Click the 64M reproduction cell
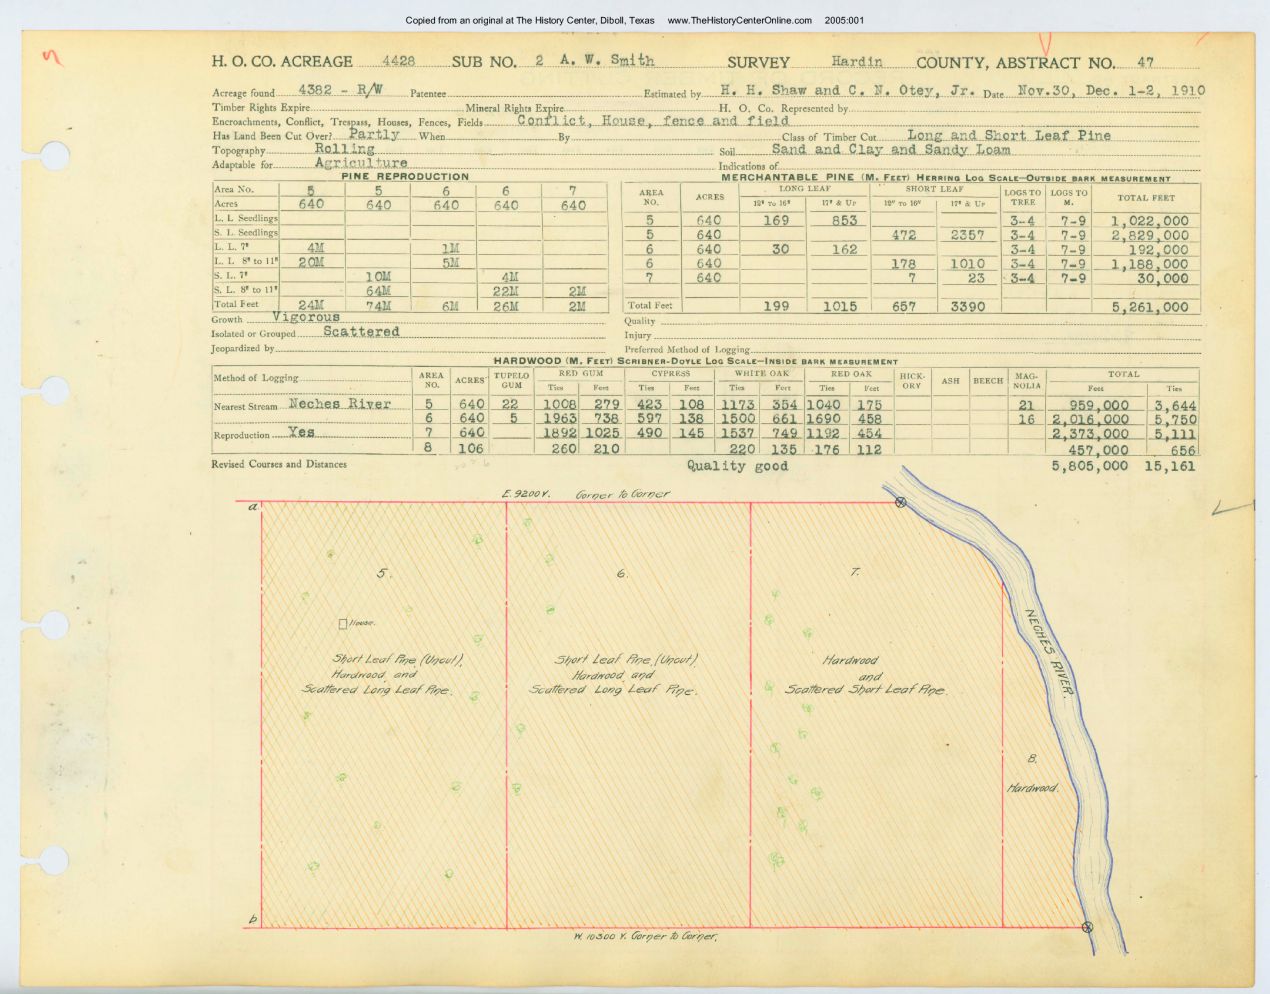 click(378, 291)
